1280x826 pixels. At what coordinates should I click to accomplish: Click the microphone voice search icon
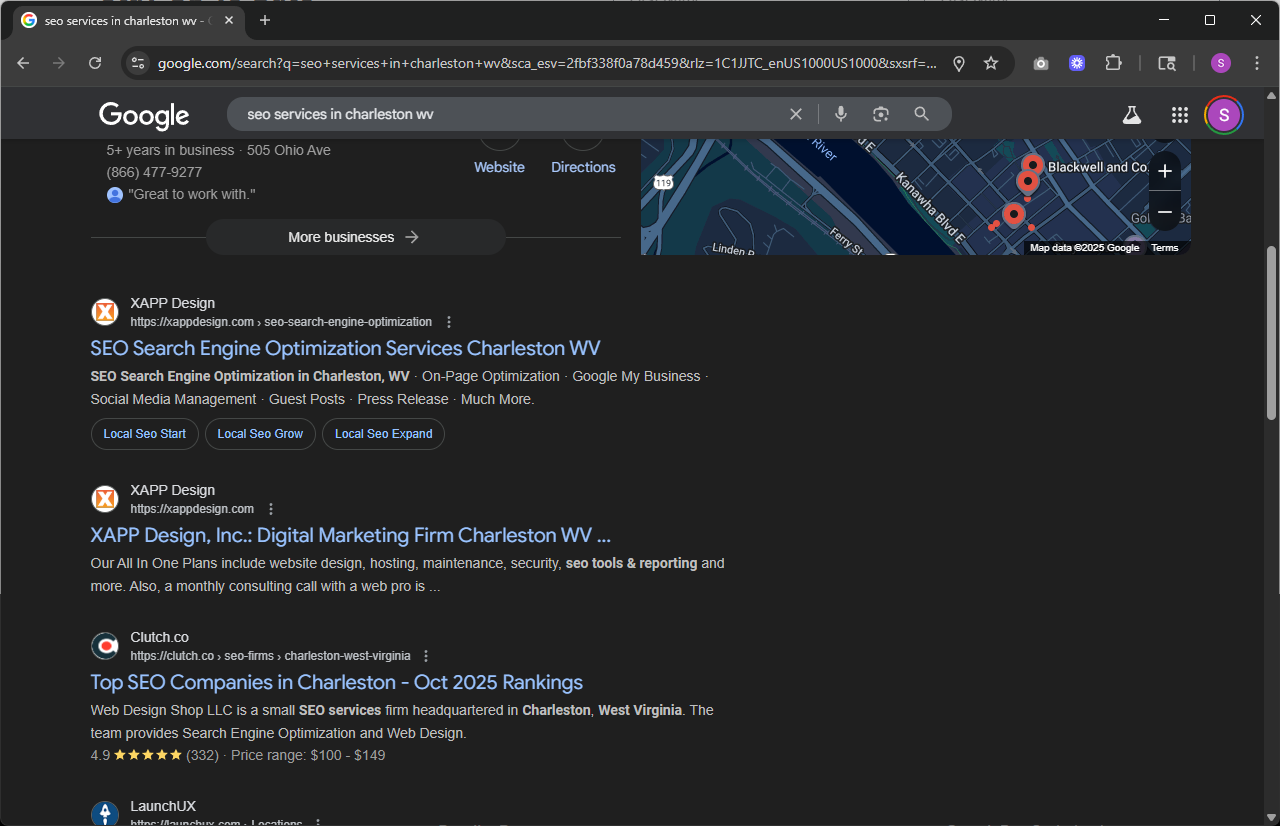(841, 114)
